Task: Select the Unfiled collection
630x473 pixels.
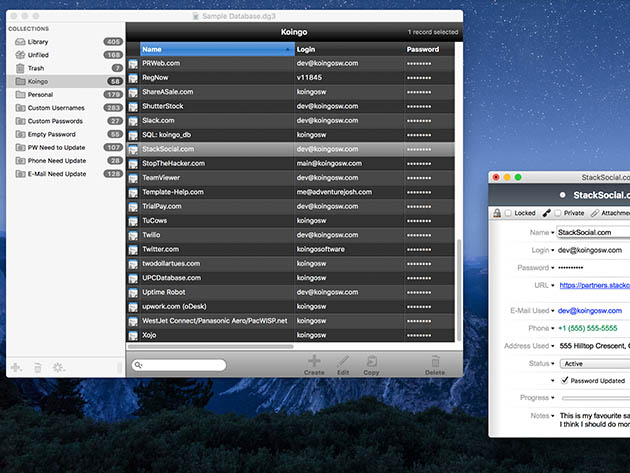Action: click(64, 55)
